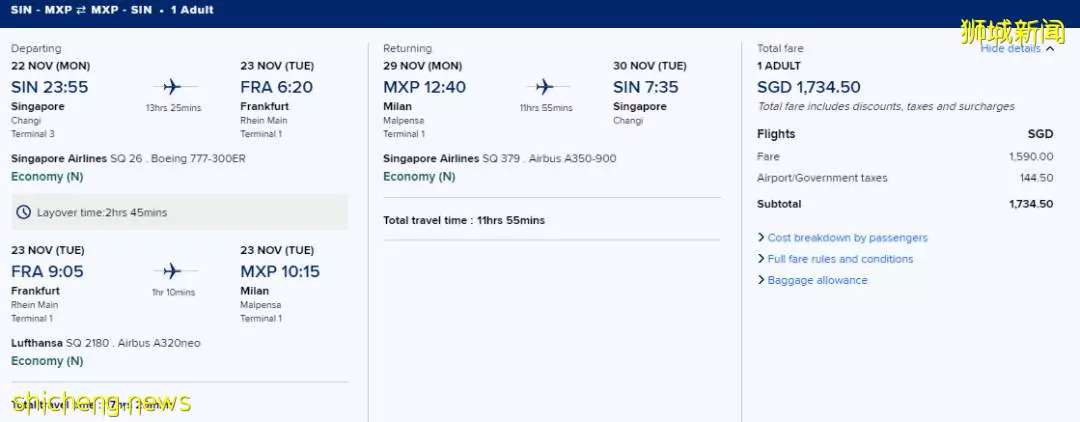Click the SIN 23:55 departure time

point(50,87)
